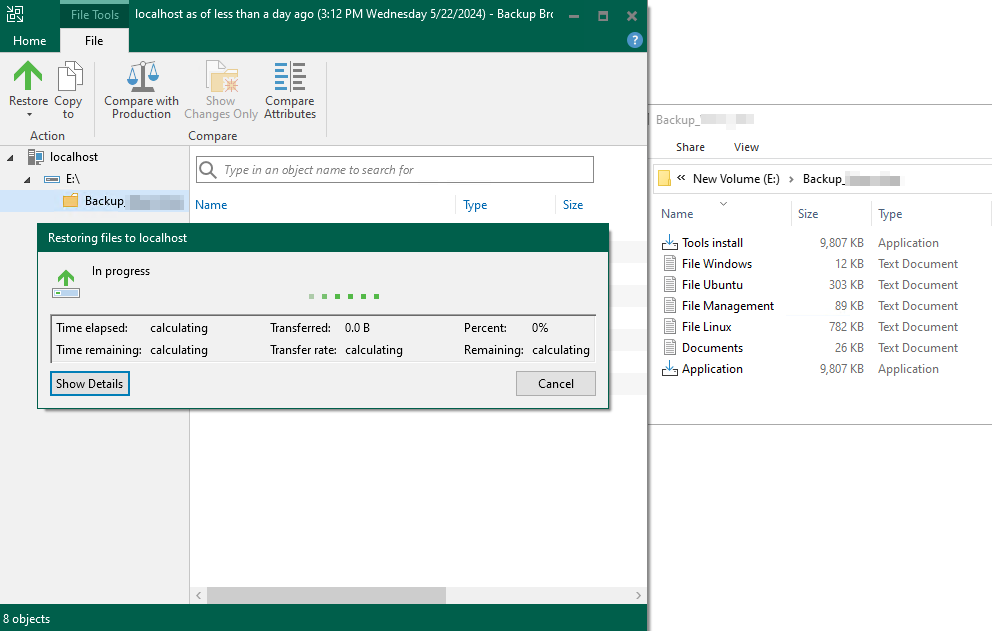The width and height of the screenshot is (992, 631).
Task: Collapse the E:\ drive node
Action: (28, 179)
